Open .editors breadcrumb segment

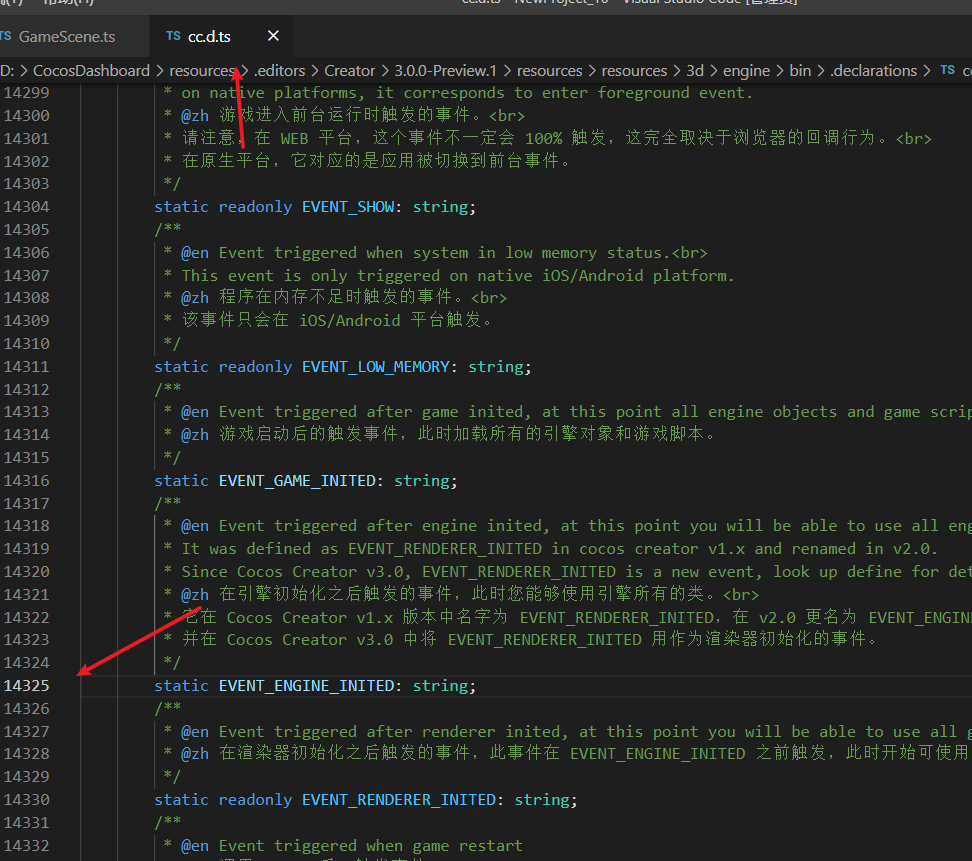point(279,71)
